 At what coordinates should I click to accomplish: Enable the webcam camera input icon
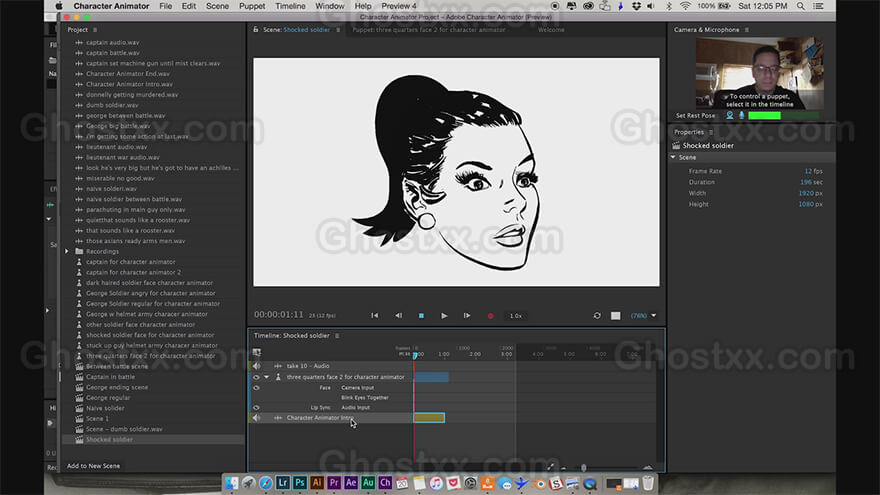[x=730, y=115]
